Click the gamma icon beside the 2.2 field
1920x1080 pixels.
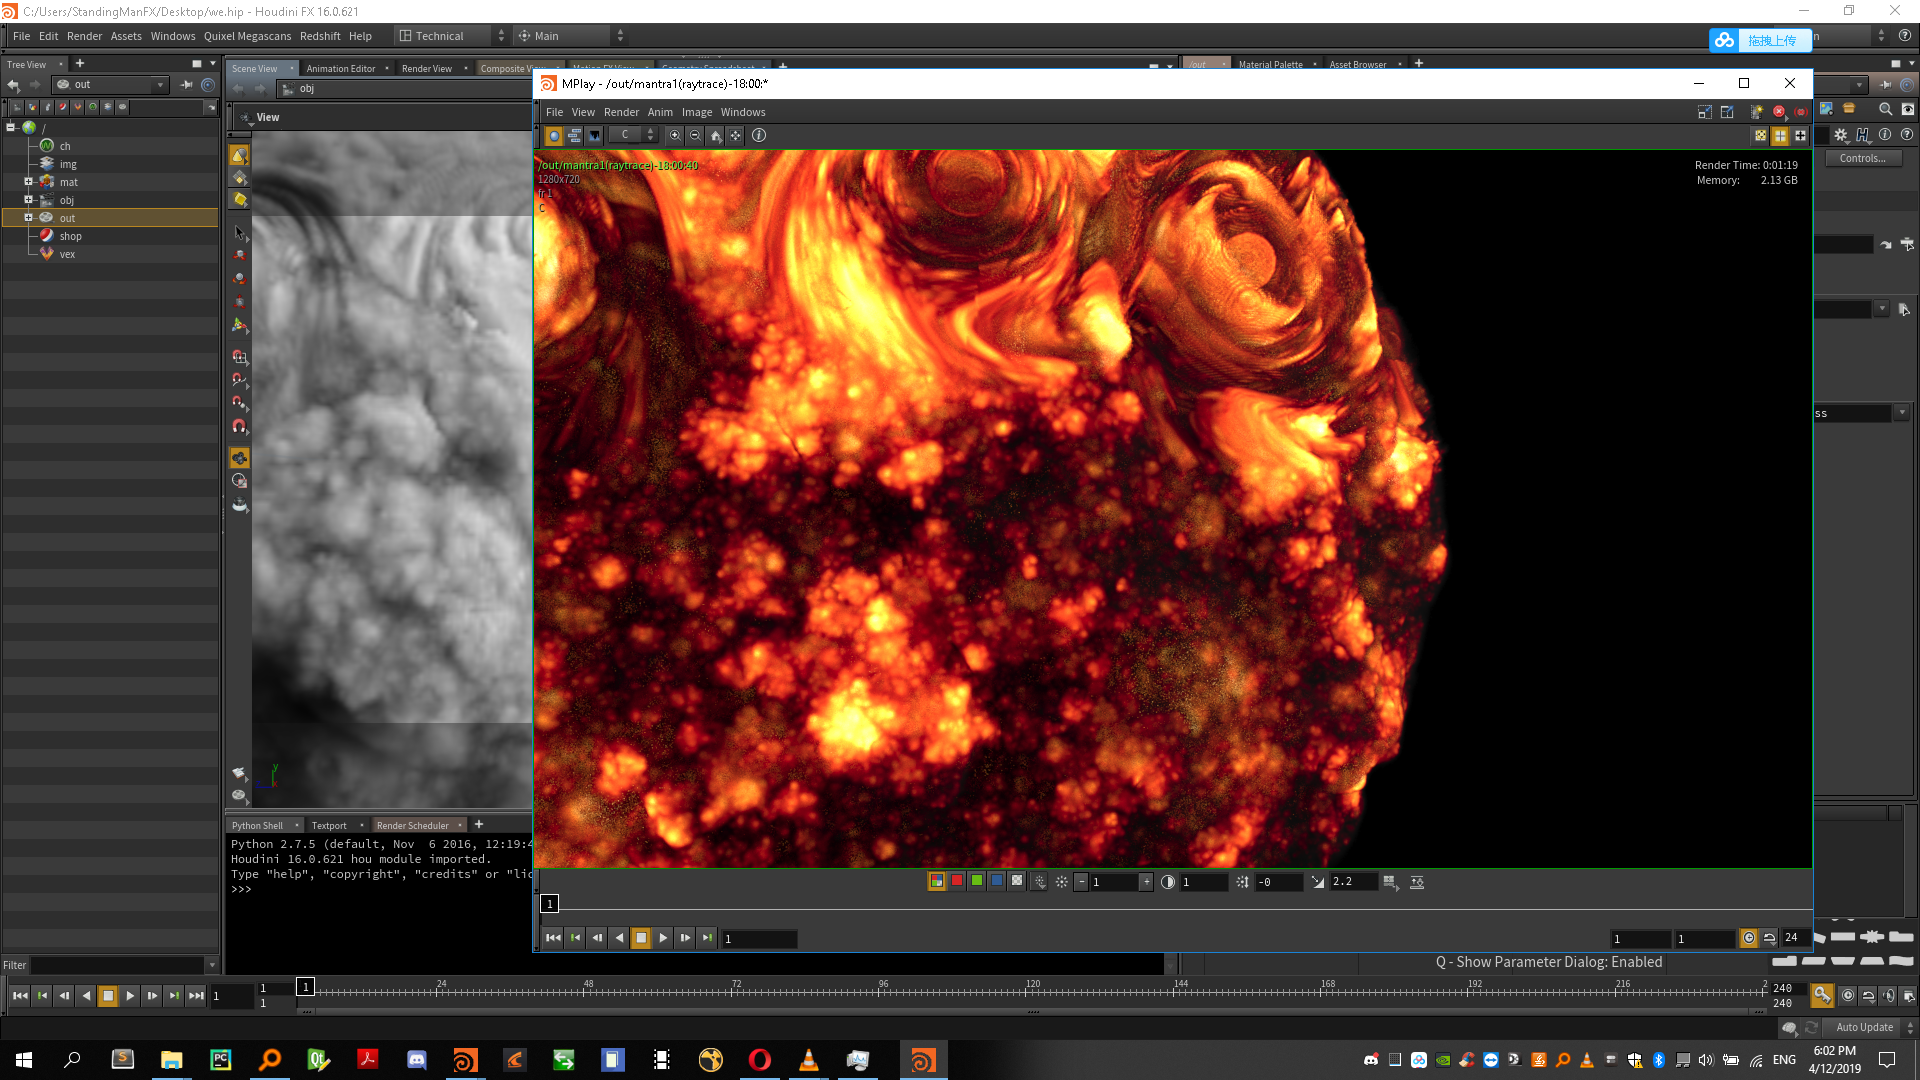coord(1319,882)
